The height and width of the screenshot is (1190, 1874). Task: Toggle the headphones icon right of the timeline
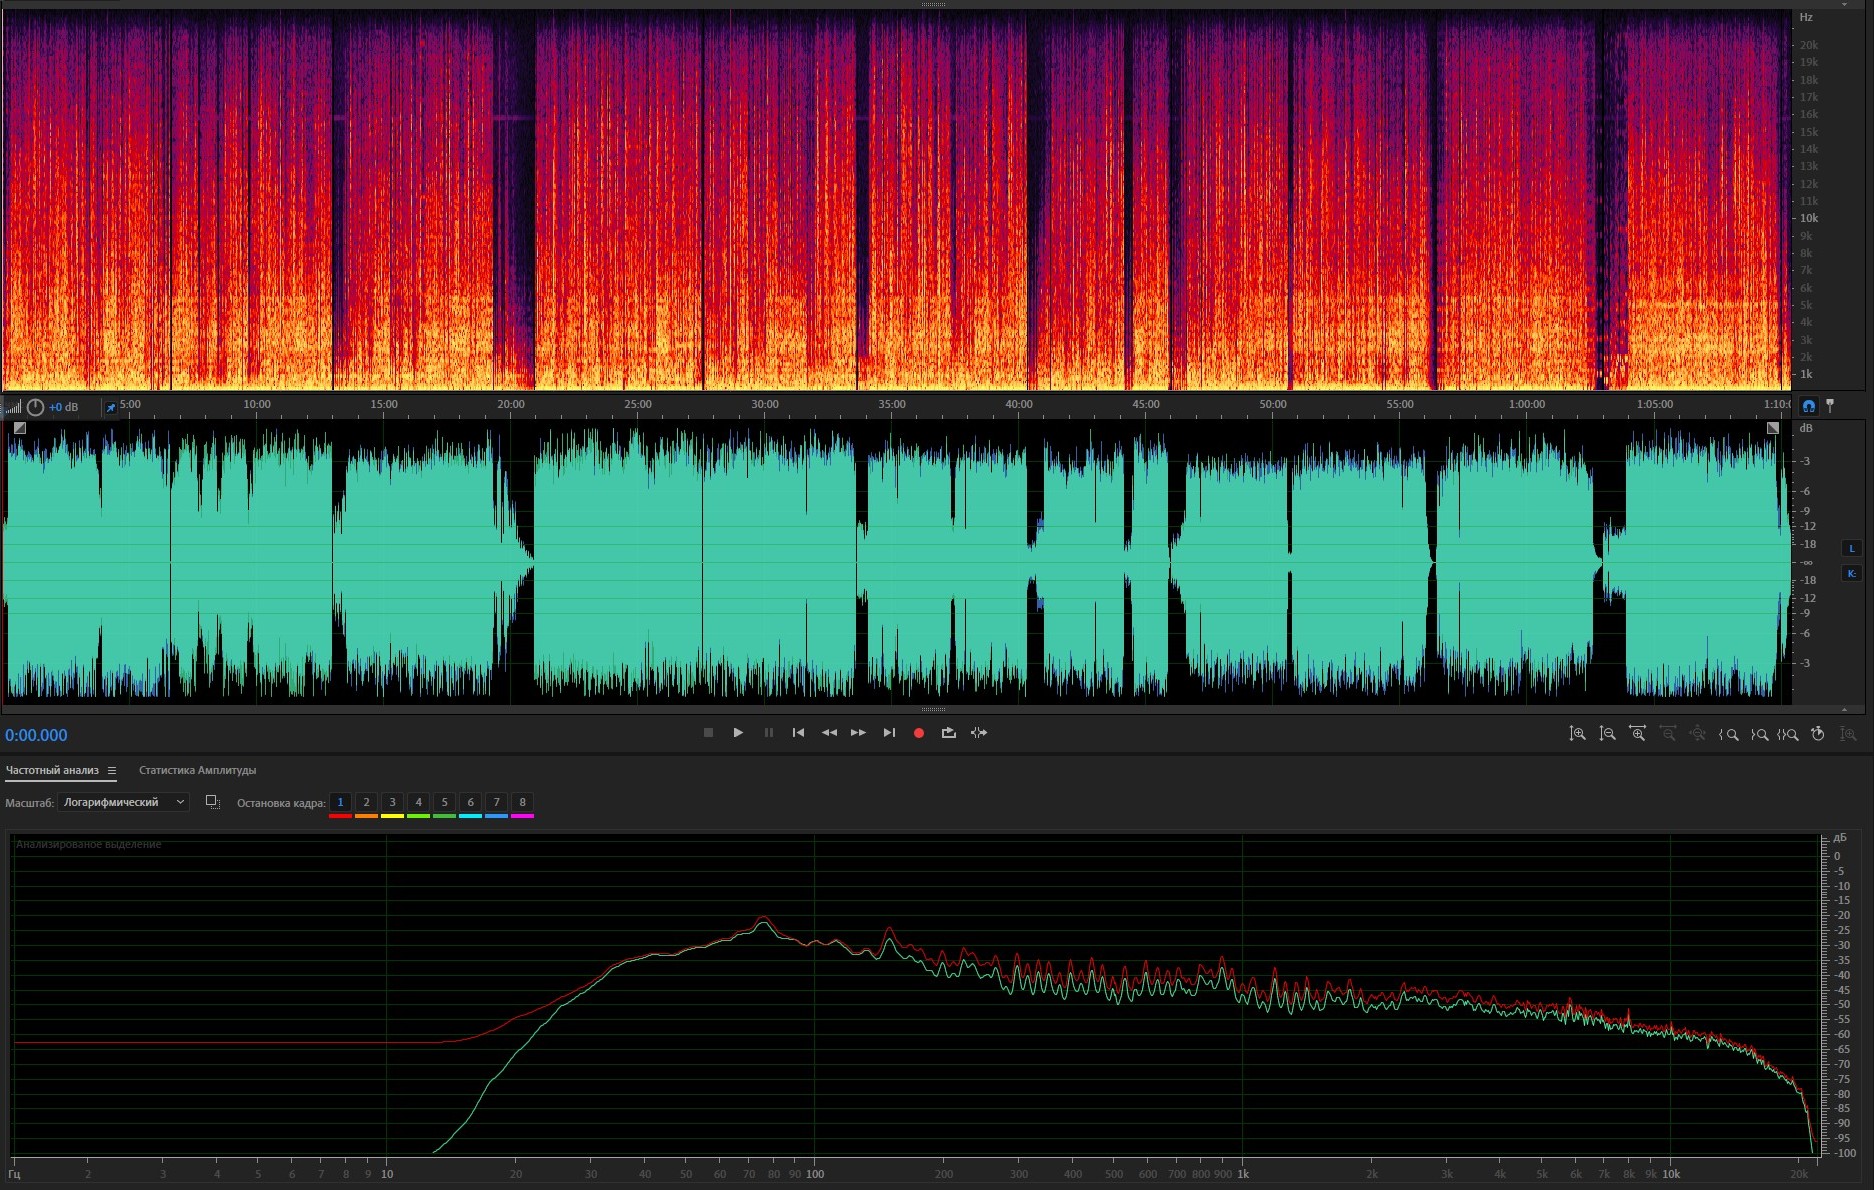pos(1808,406)
